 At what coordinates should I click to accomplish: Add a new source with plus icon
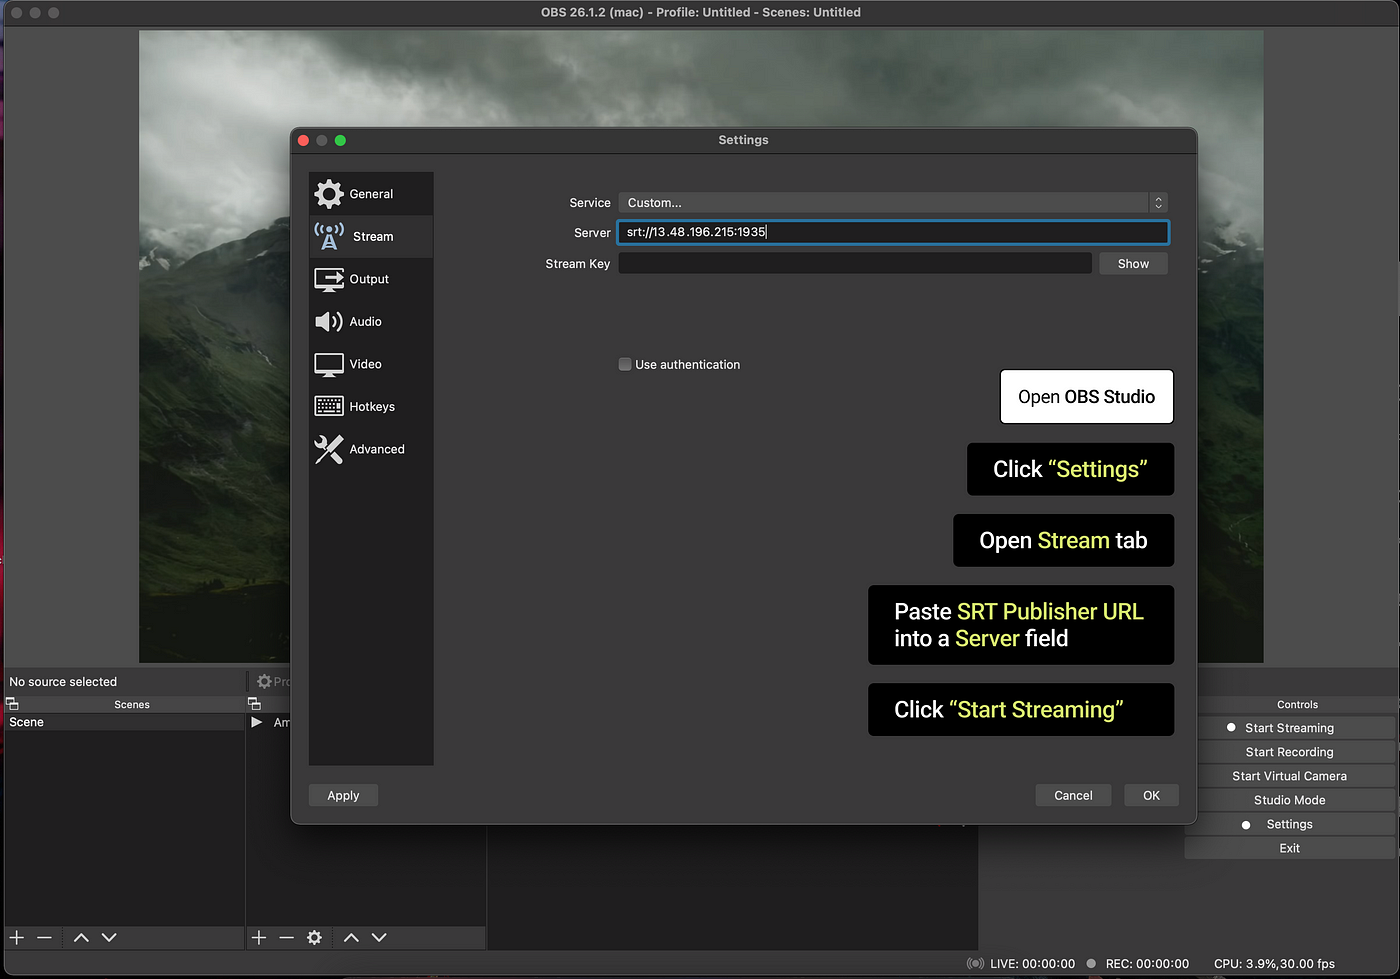pyautogui.click(x=259, y=937)
